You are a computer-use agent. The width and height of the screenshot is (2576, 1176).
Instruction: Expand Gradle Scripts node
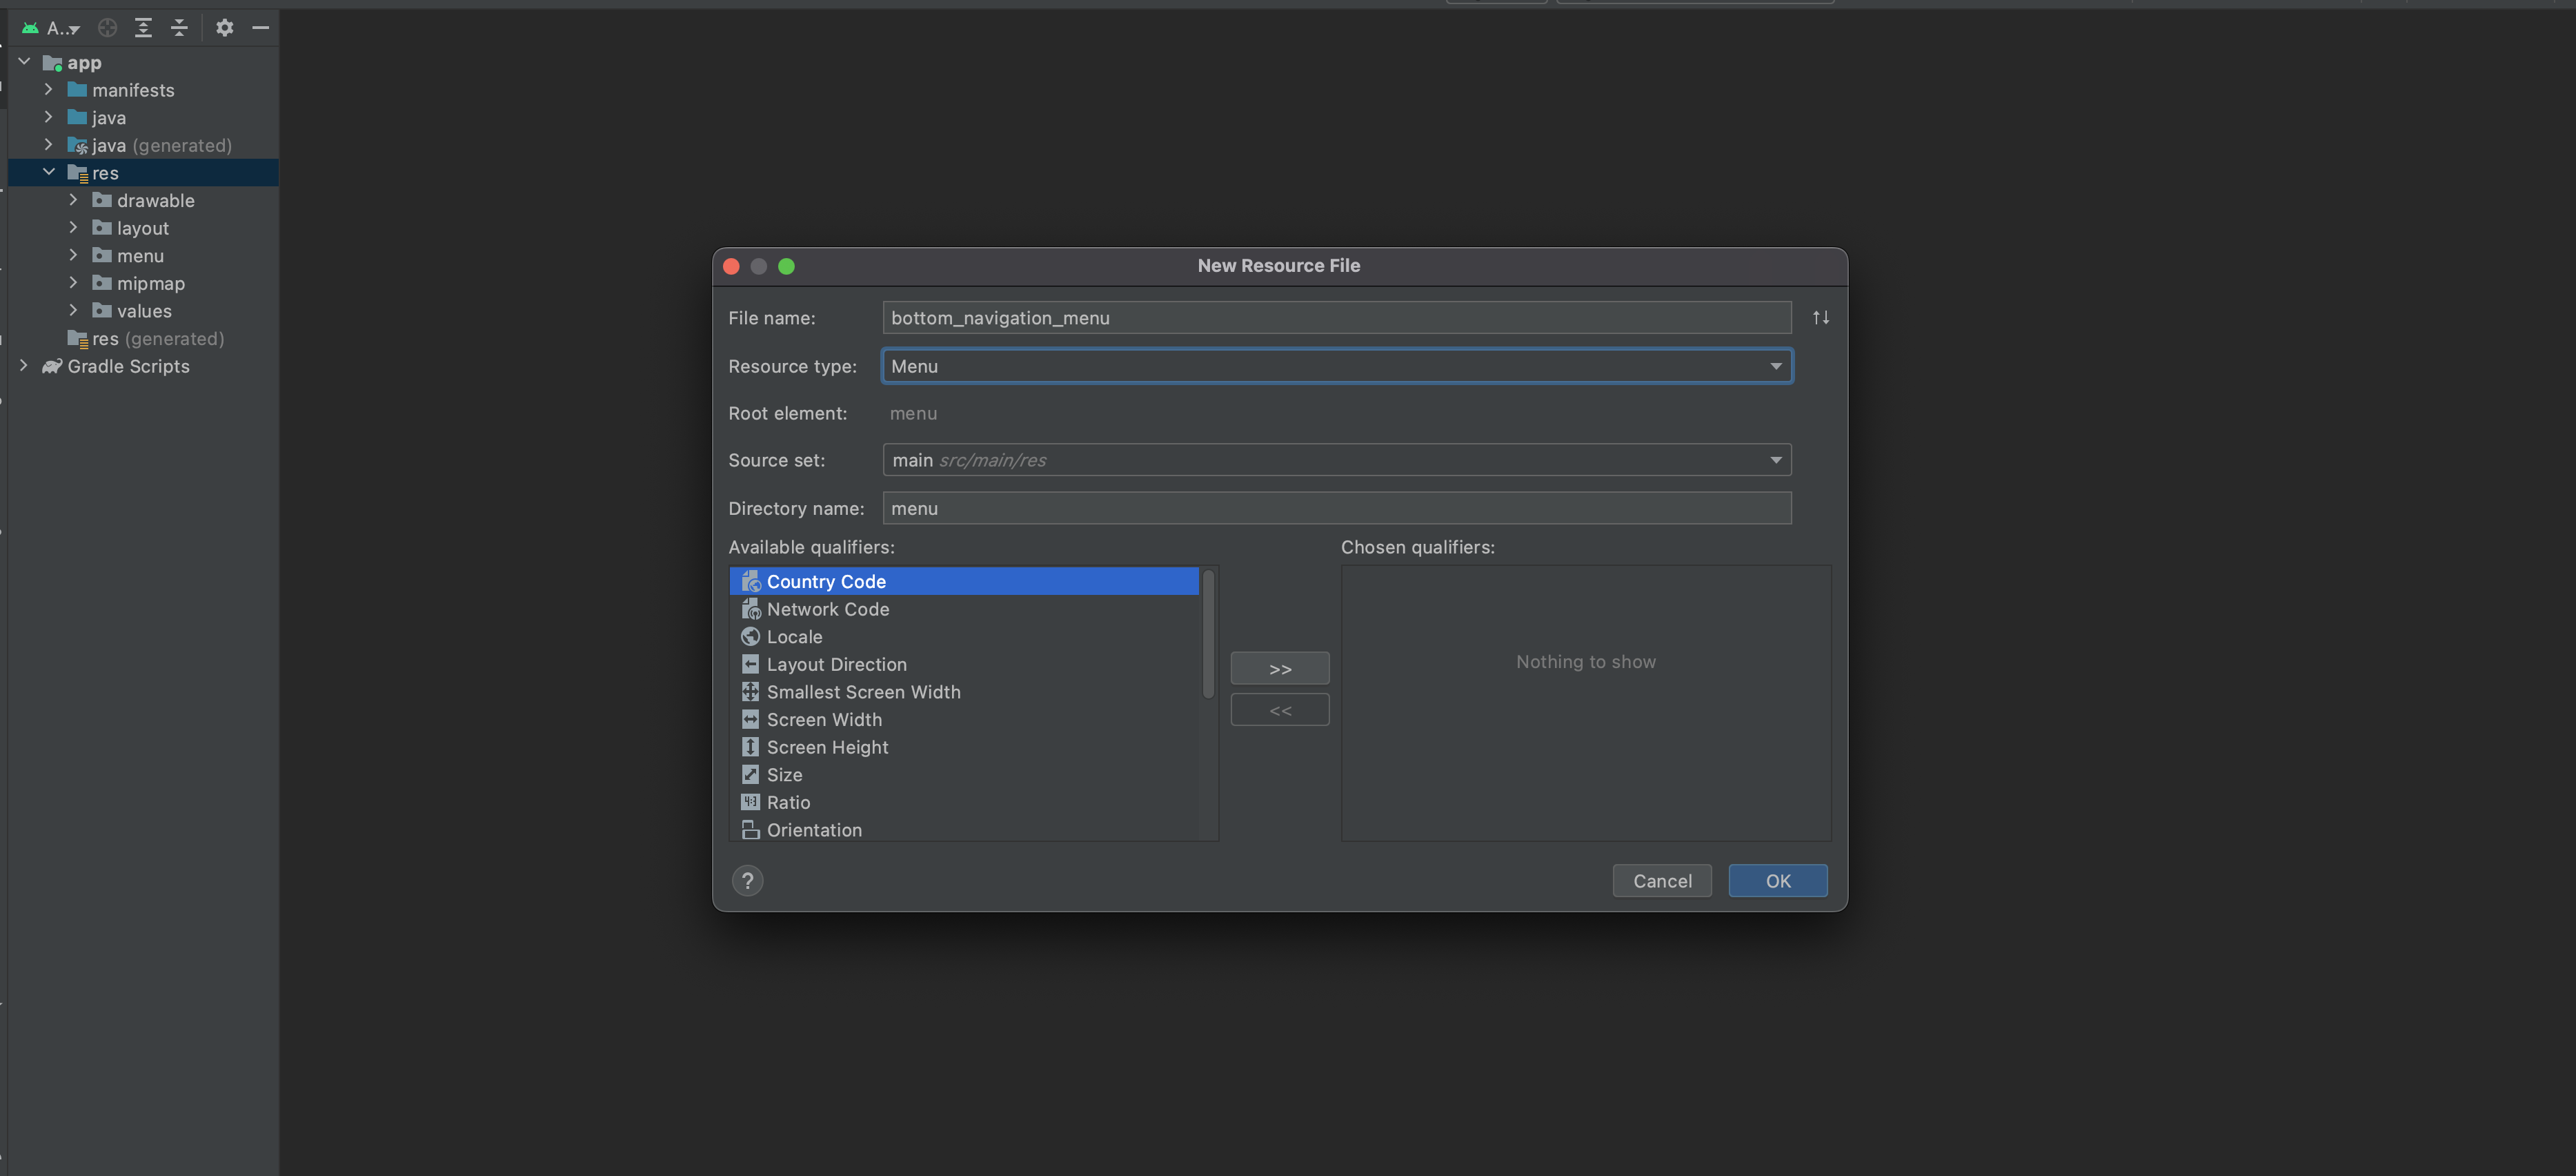click(24, 366)
